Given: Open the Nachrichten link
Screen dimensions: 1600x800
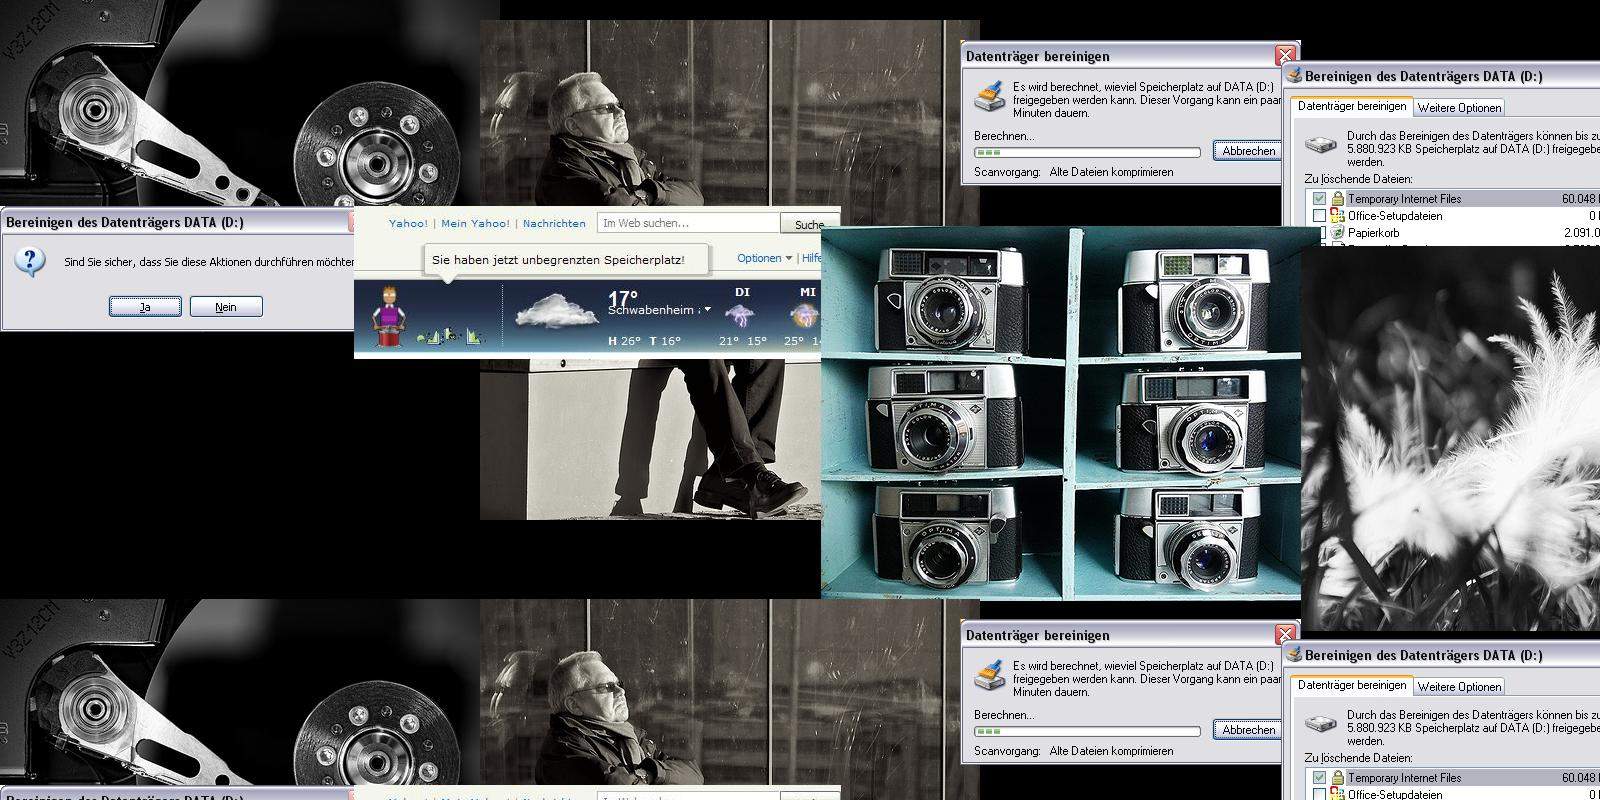Looking at the screenshot, I should 554,224.
